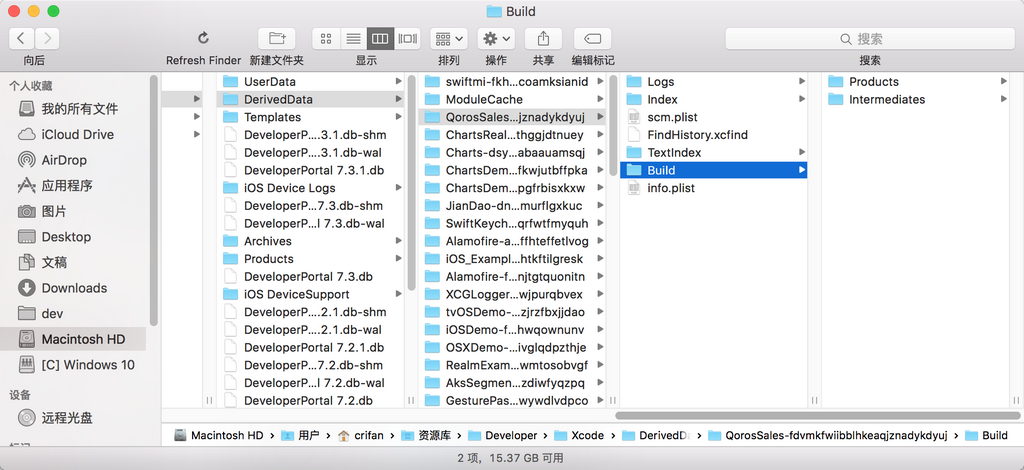The height and width of the screenshot is (470, 1024).
Task: Expand the Index folder arrow
Action: pyautogui.click(x=802, y=99)
